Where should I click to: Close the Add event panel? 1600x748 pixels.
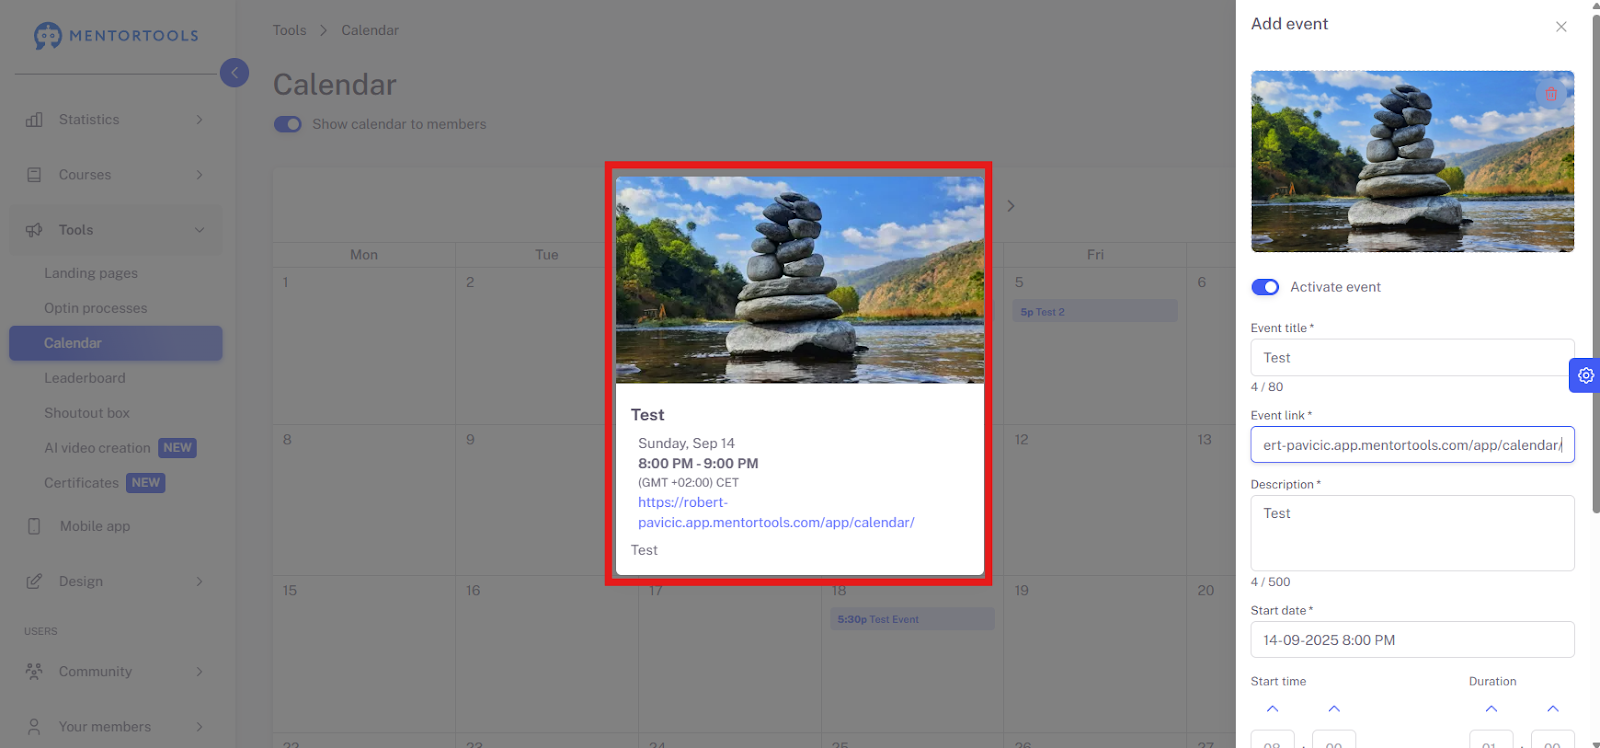pyautogui.click(x=1561, y=27)
